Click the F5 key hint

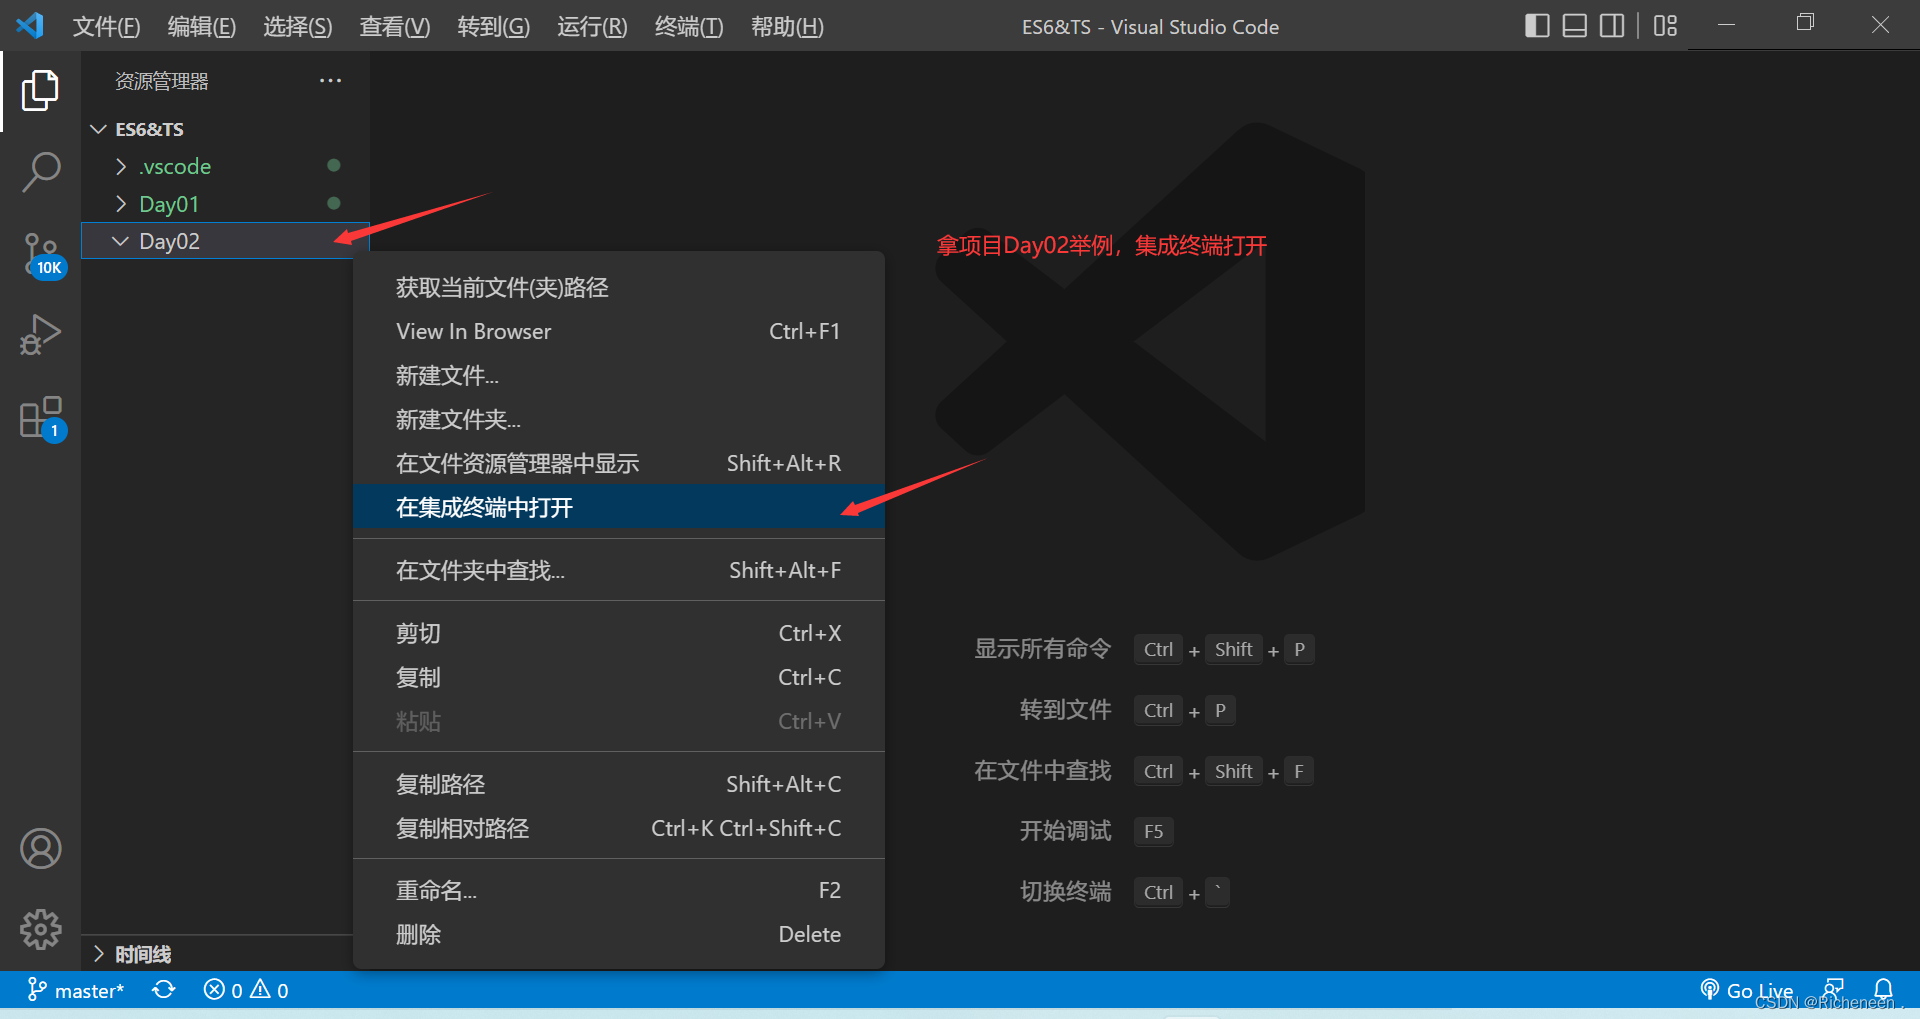pyautogui.click(x=1153, y=831)
